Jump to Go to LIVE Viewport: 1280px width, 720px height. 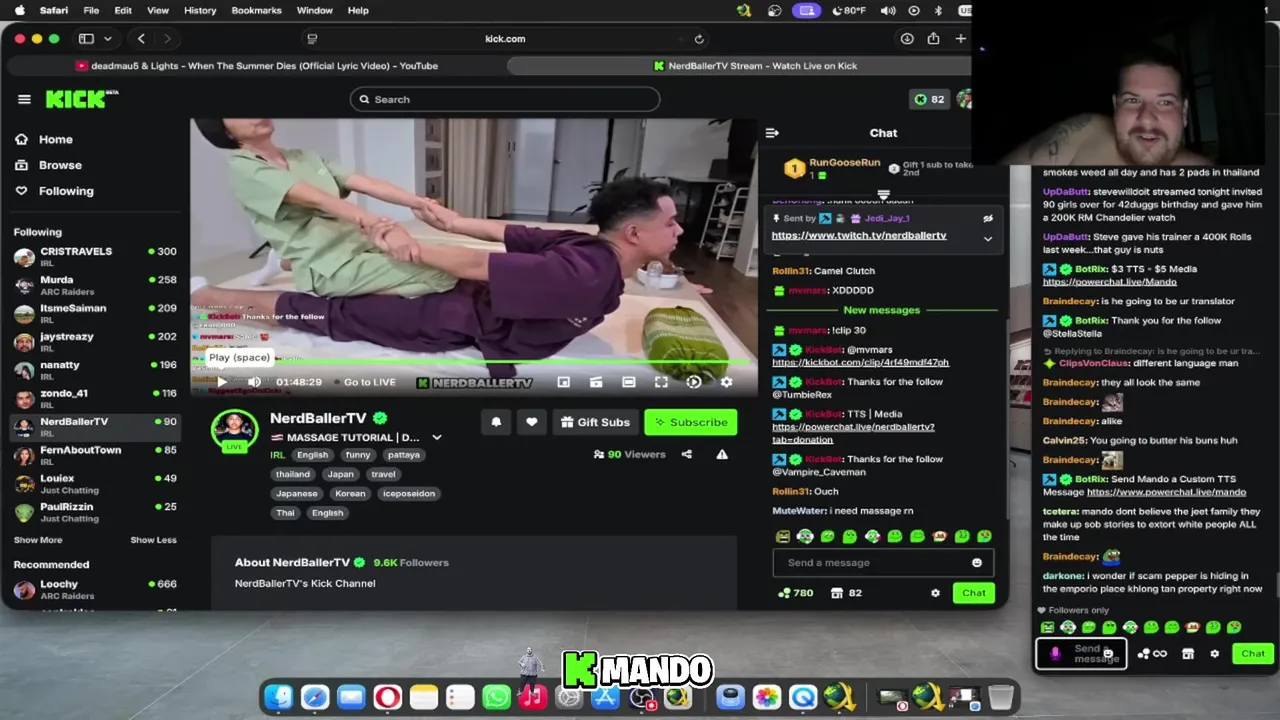[369, 382]
